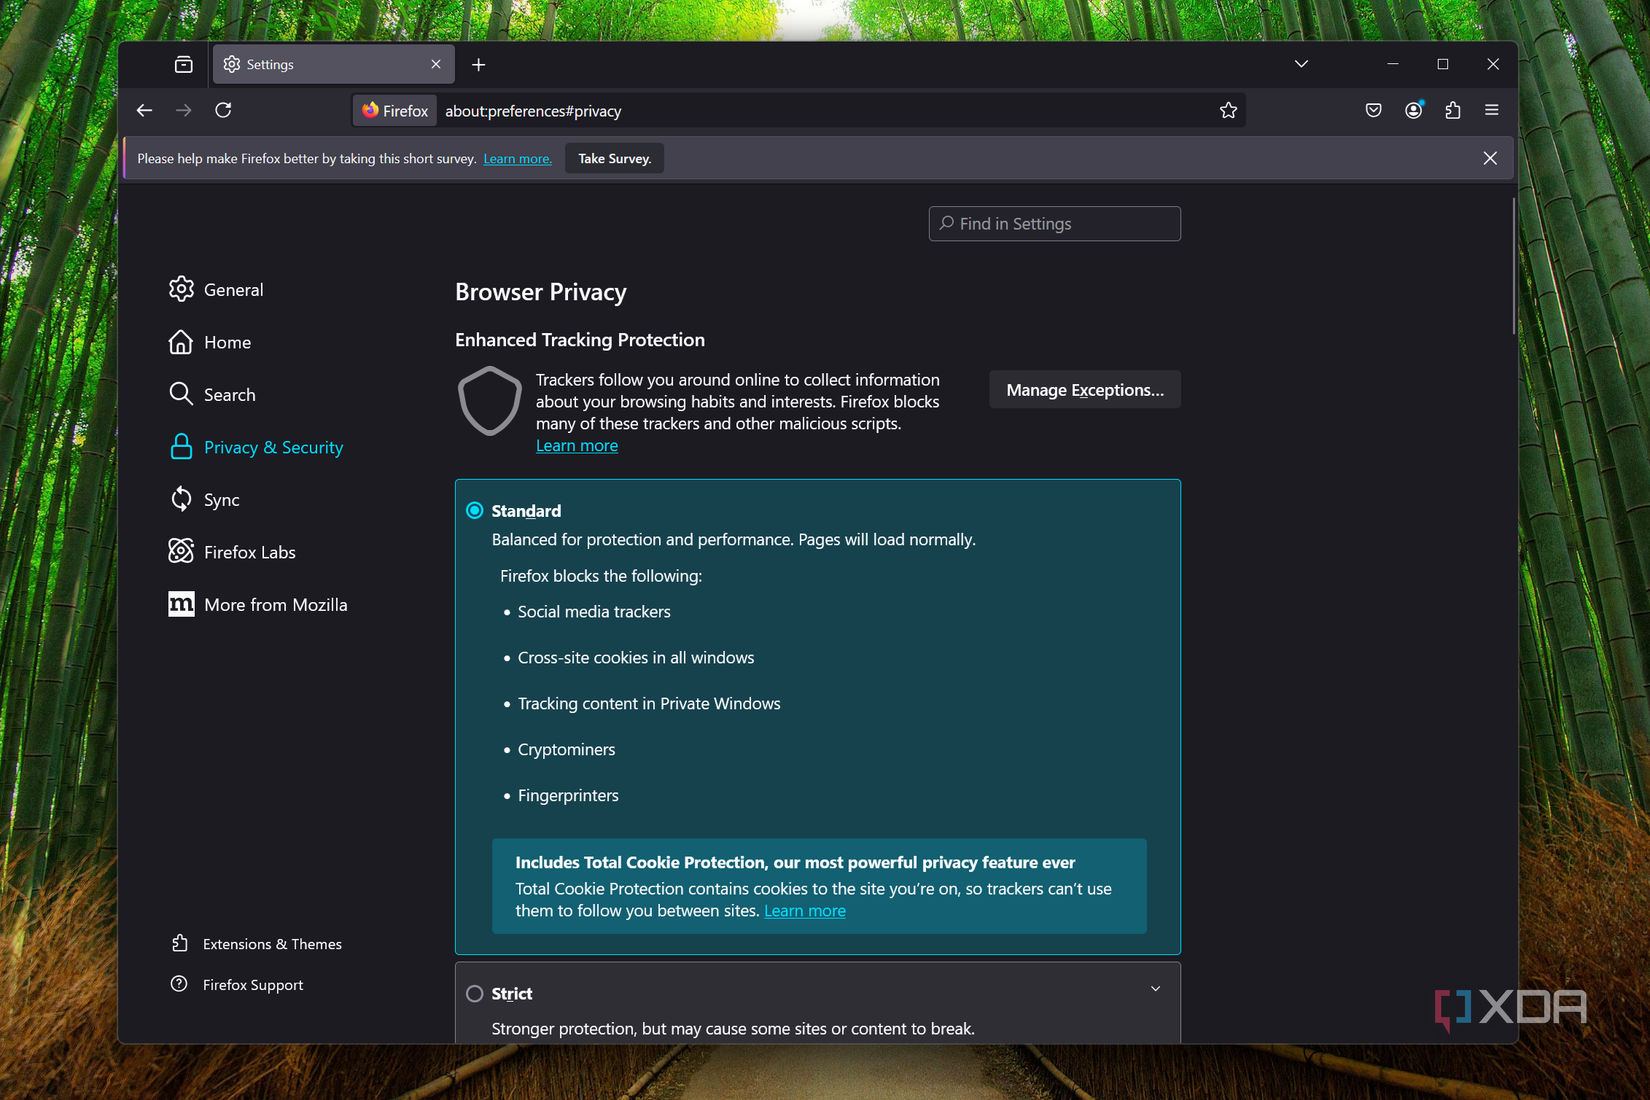
Task: Open the Firefox View tab icon
Action: (183, 64)
